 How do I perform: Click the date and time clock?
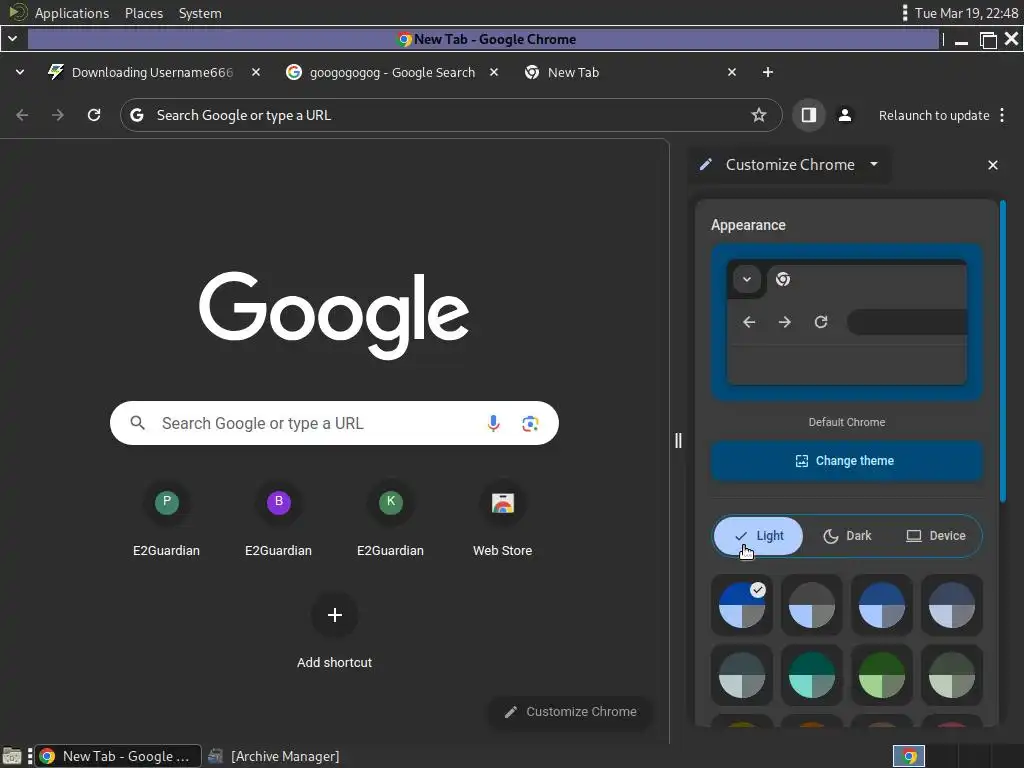967,13
